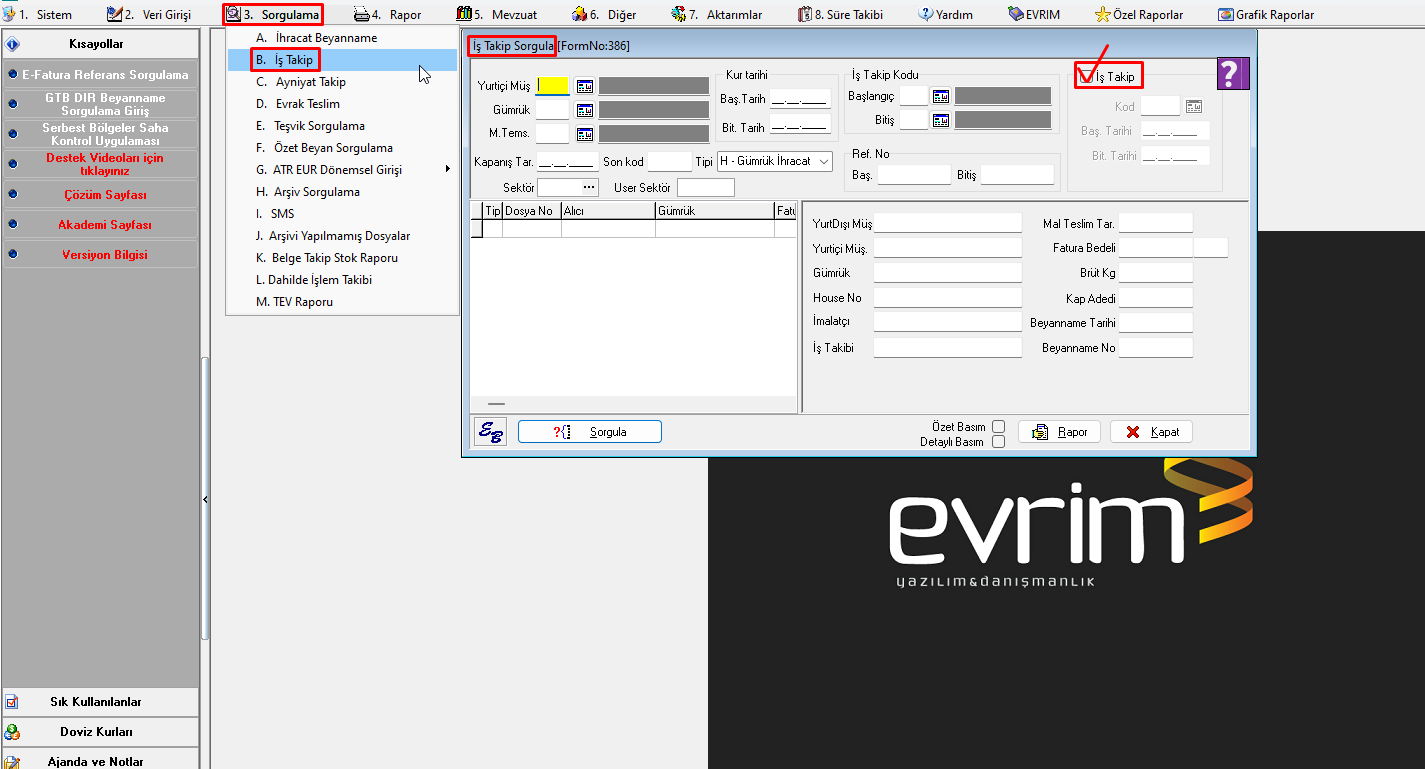Click the Son kod input field
The width and height of the screenshot is (1425, 769).
pos(669,161)
